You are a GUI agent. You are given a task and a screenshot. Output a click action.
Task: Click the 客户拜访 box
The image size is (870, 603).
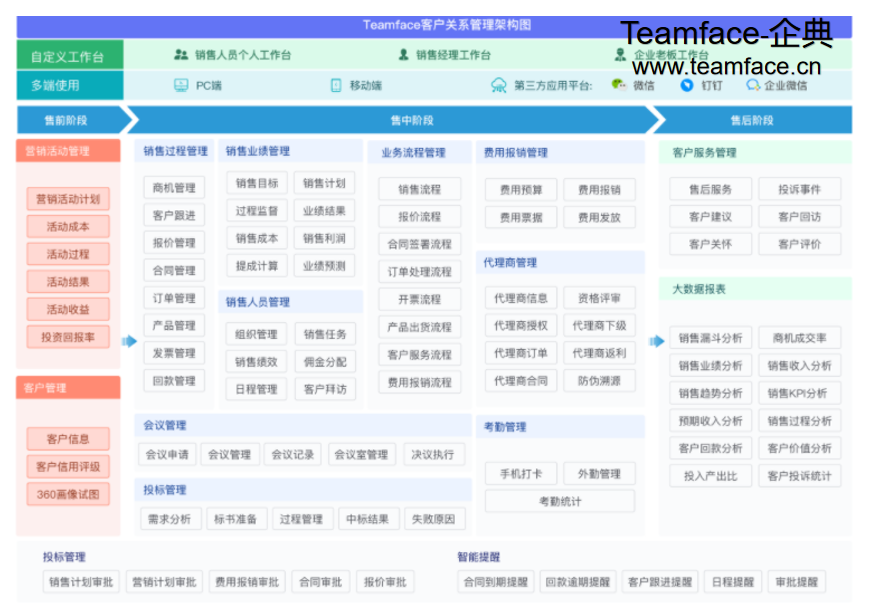325,389
